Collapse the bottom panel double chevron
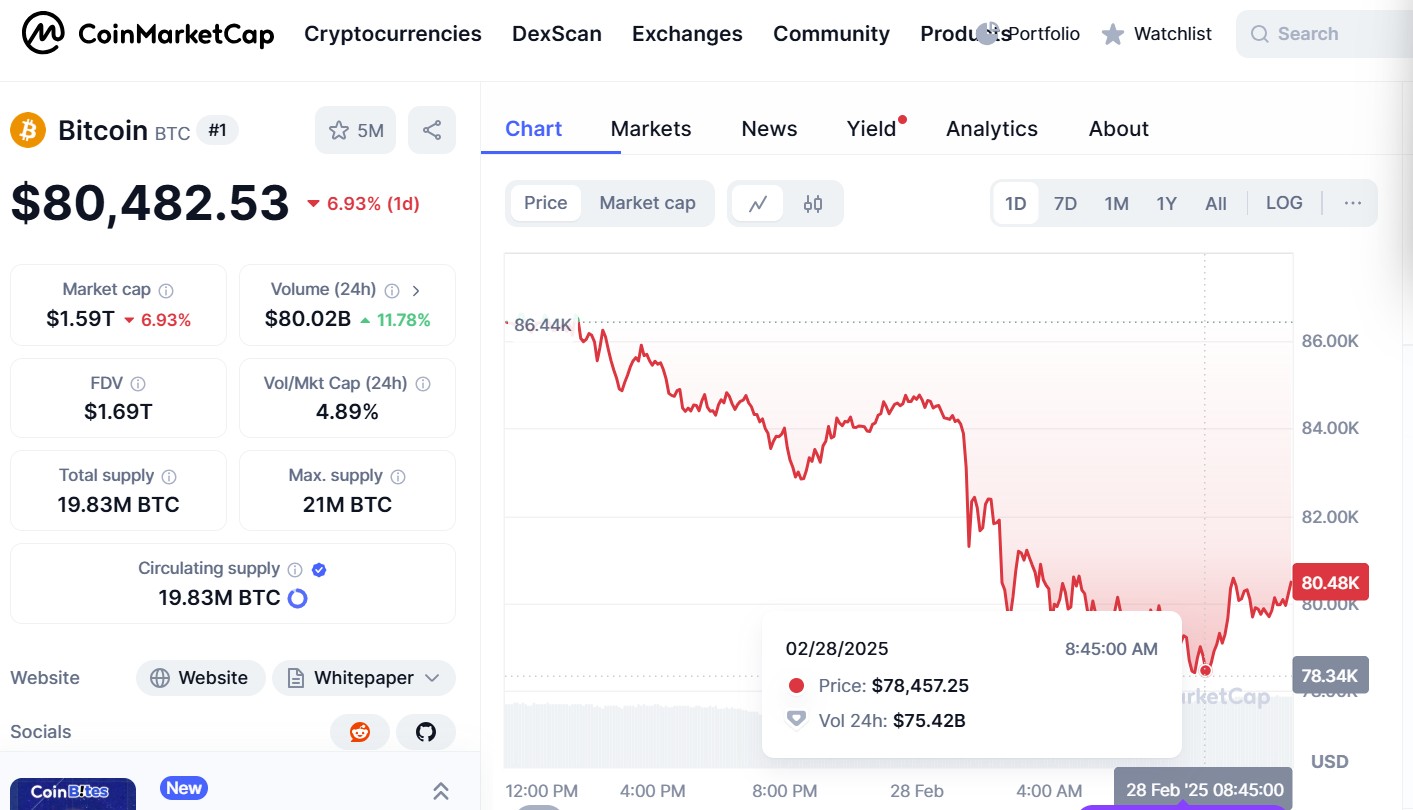The width and height of the screenshot is (1413, 810). click(440, 791)
